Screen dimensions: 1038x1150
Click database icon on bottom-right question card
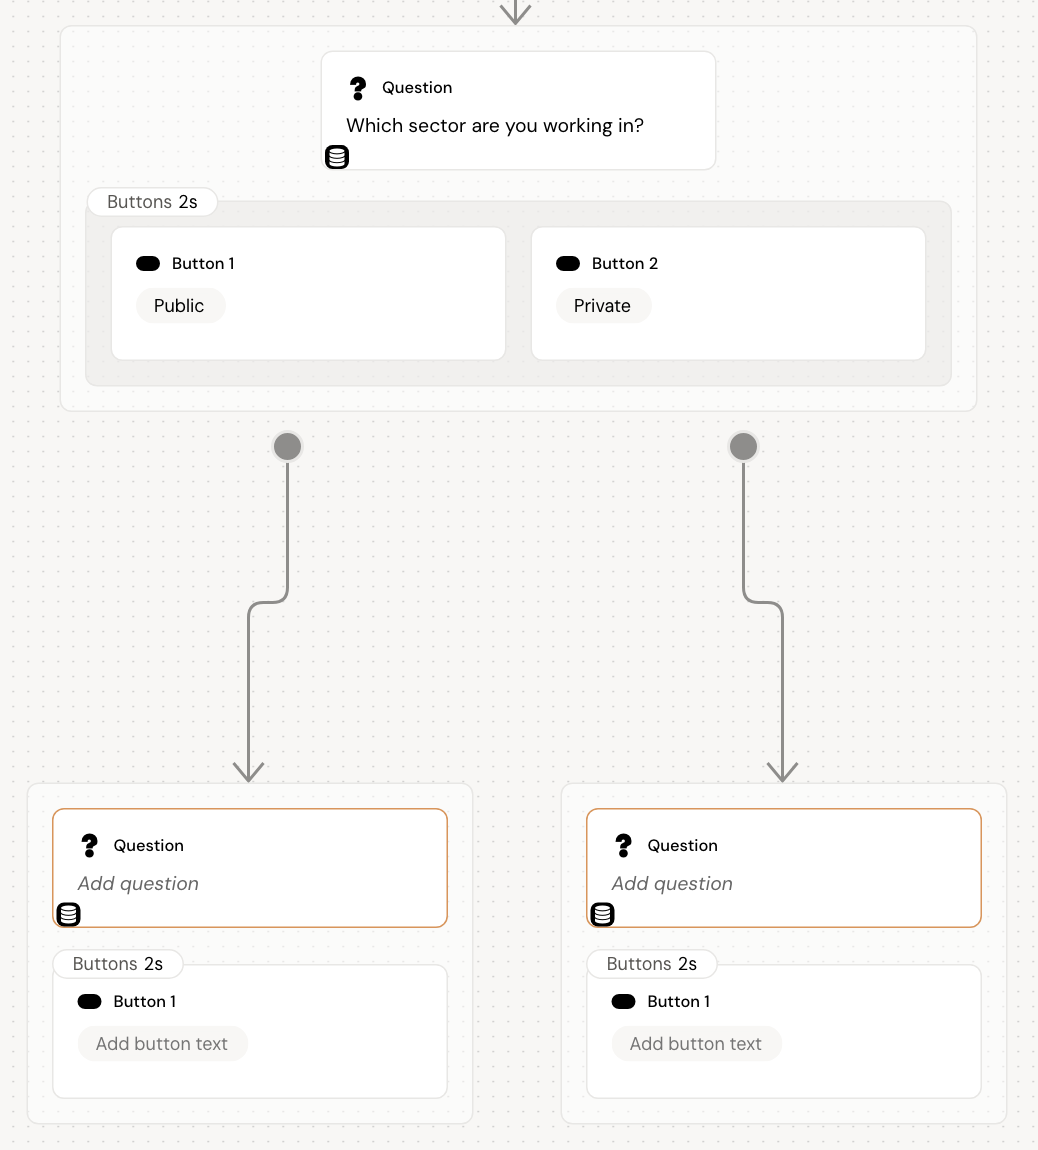(x=603, y=914)
